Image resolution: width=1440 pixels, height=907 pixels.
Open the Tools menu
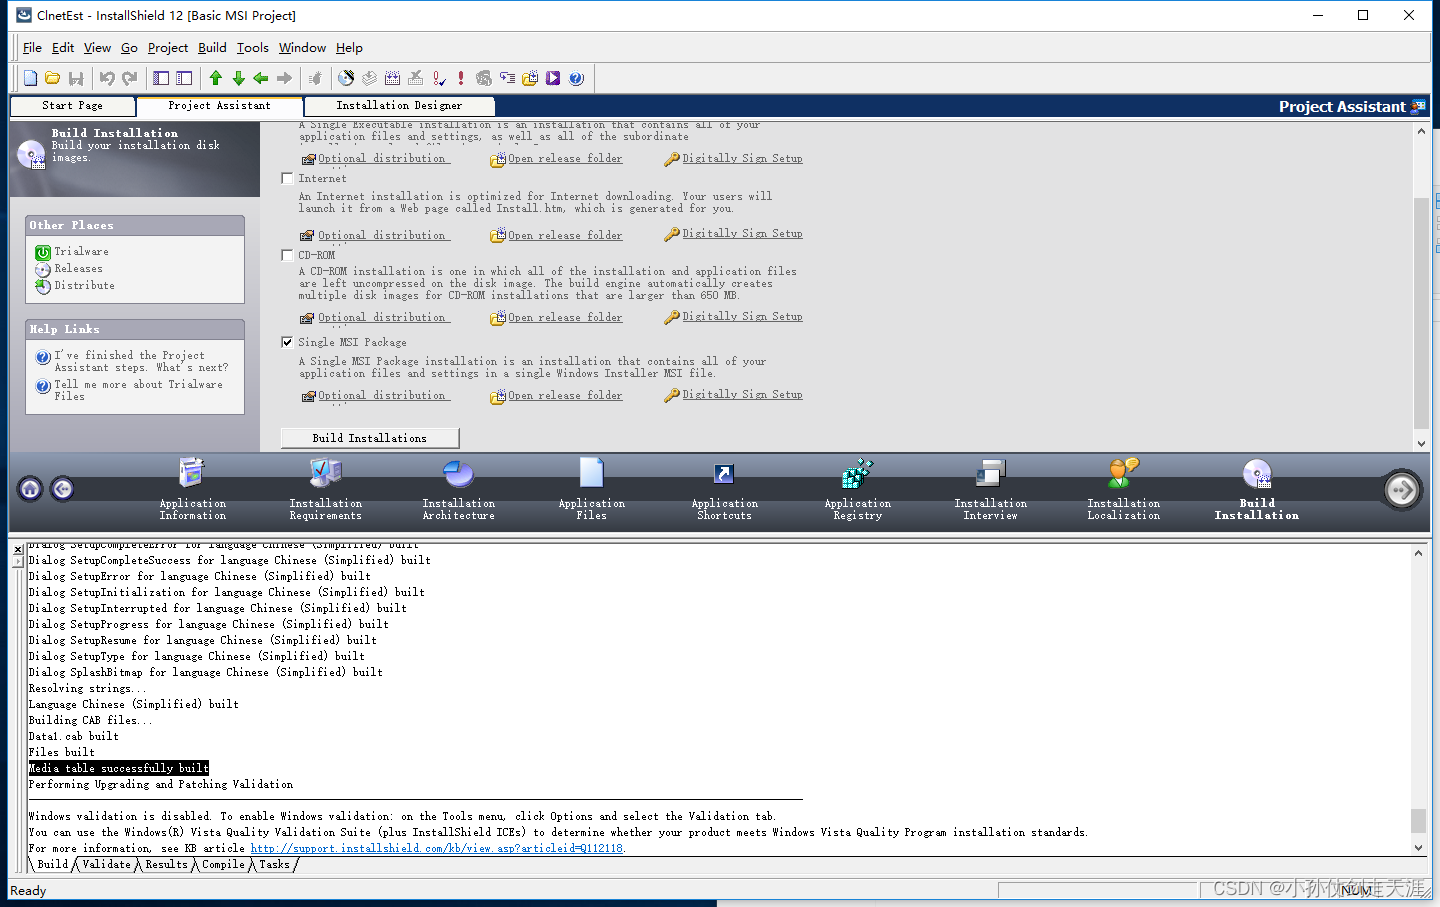click(252, 47)
